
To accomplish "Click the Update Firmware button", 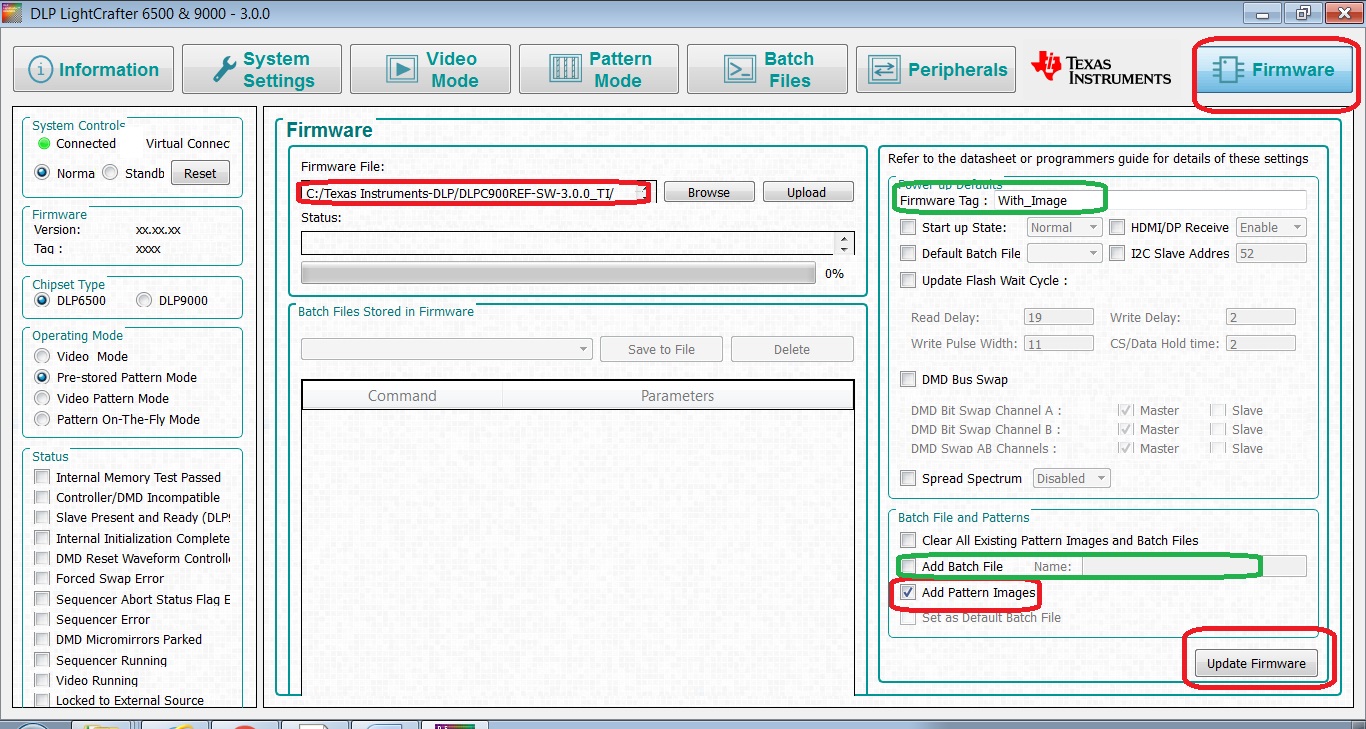I will pos(1256,663).
